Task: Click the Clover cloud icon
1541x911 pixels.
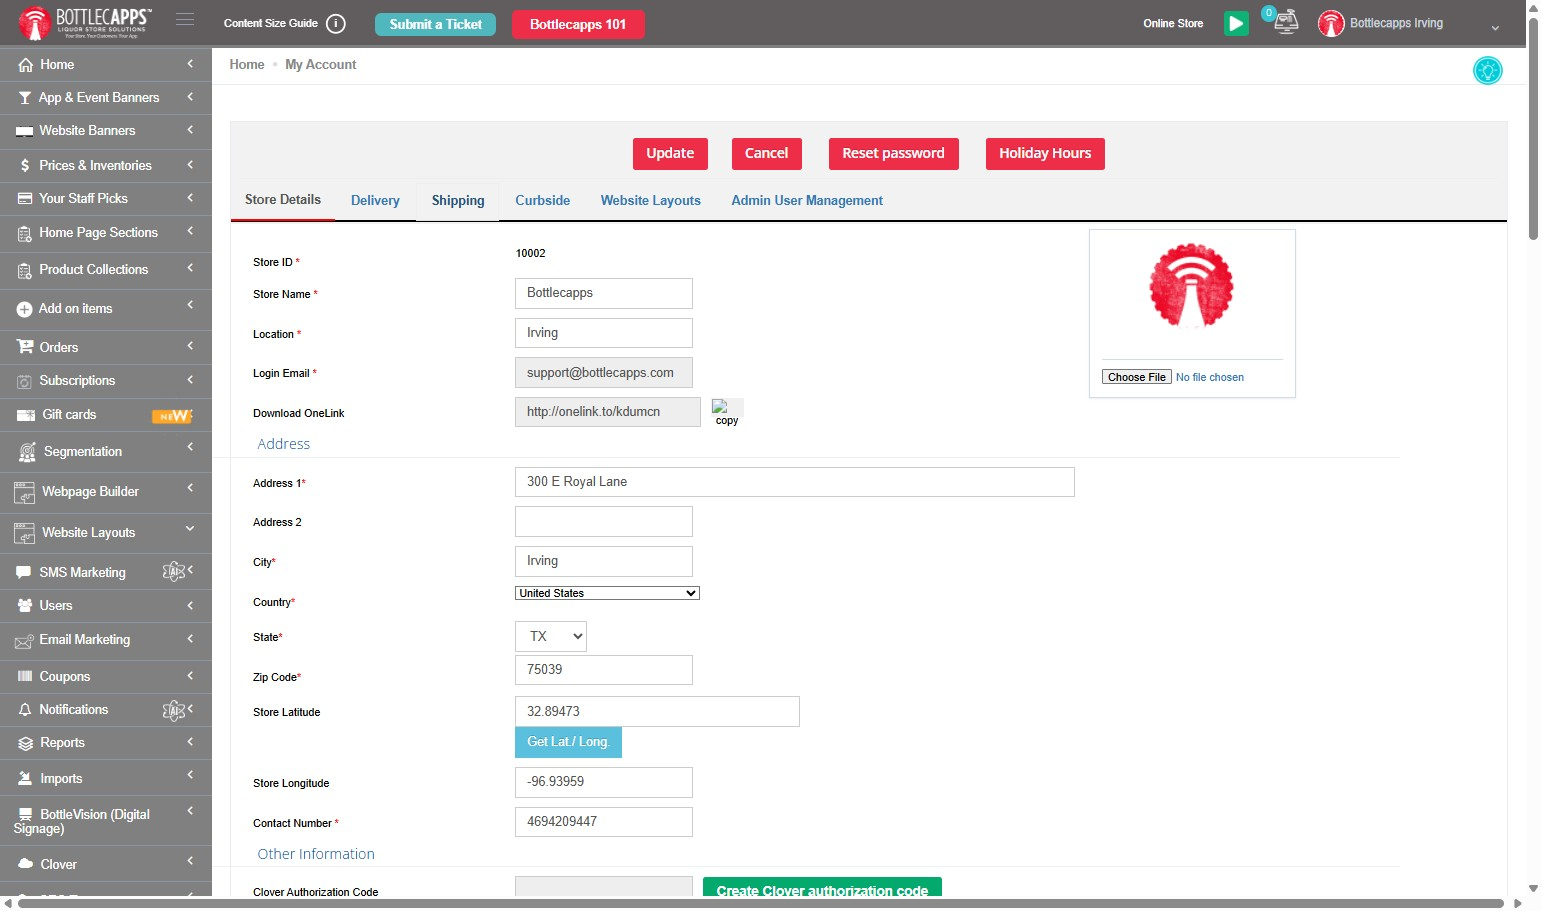Action: [x=26, y=864]
